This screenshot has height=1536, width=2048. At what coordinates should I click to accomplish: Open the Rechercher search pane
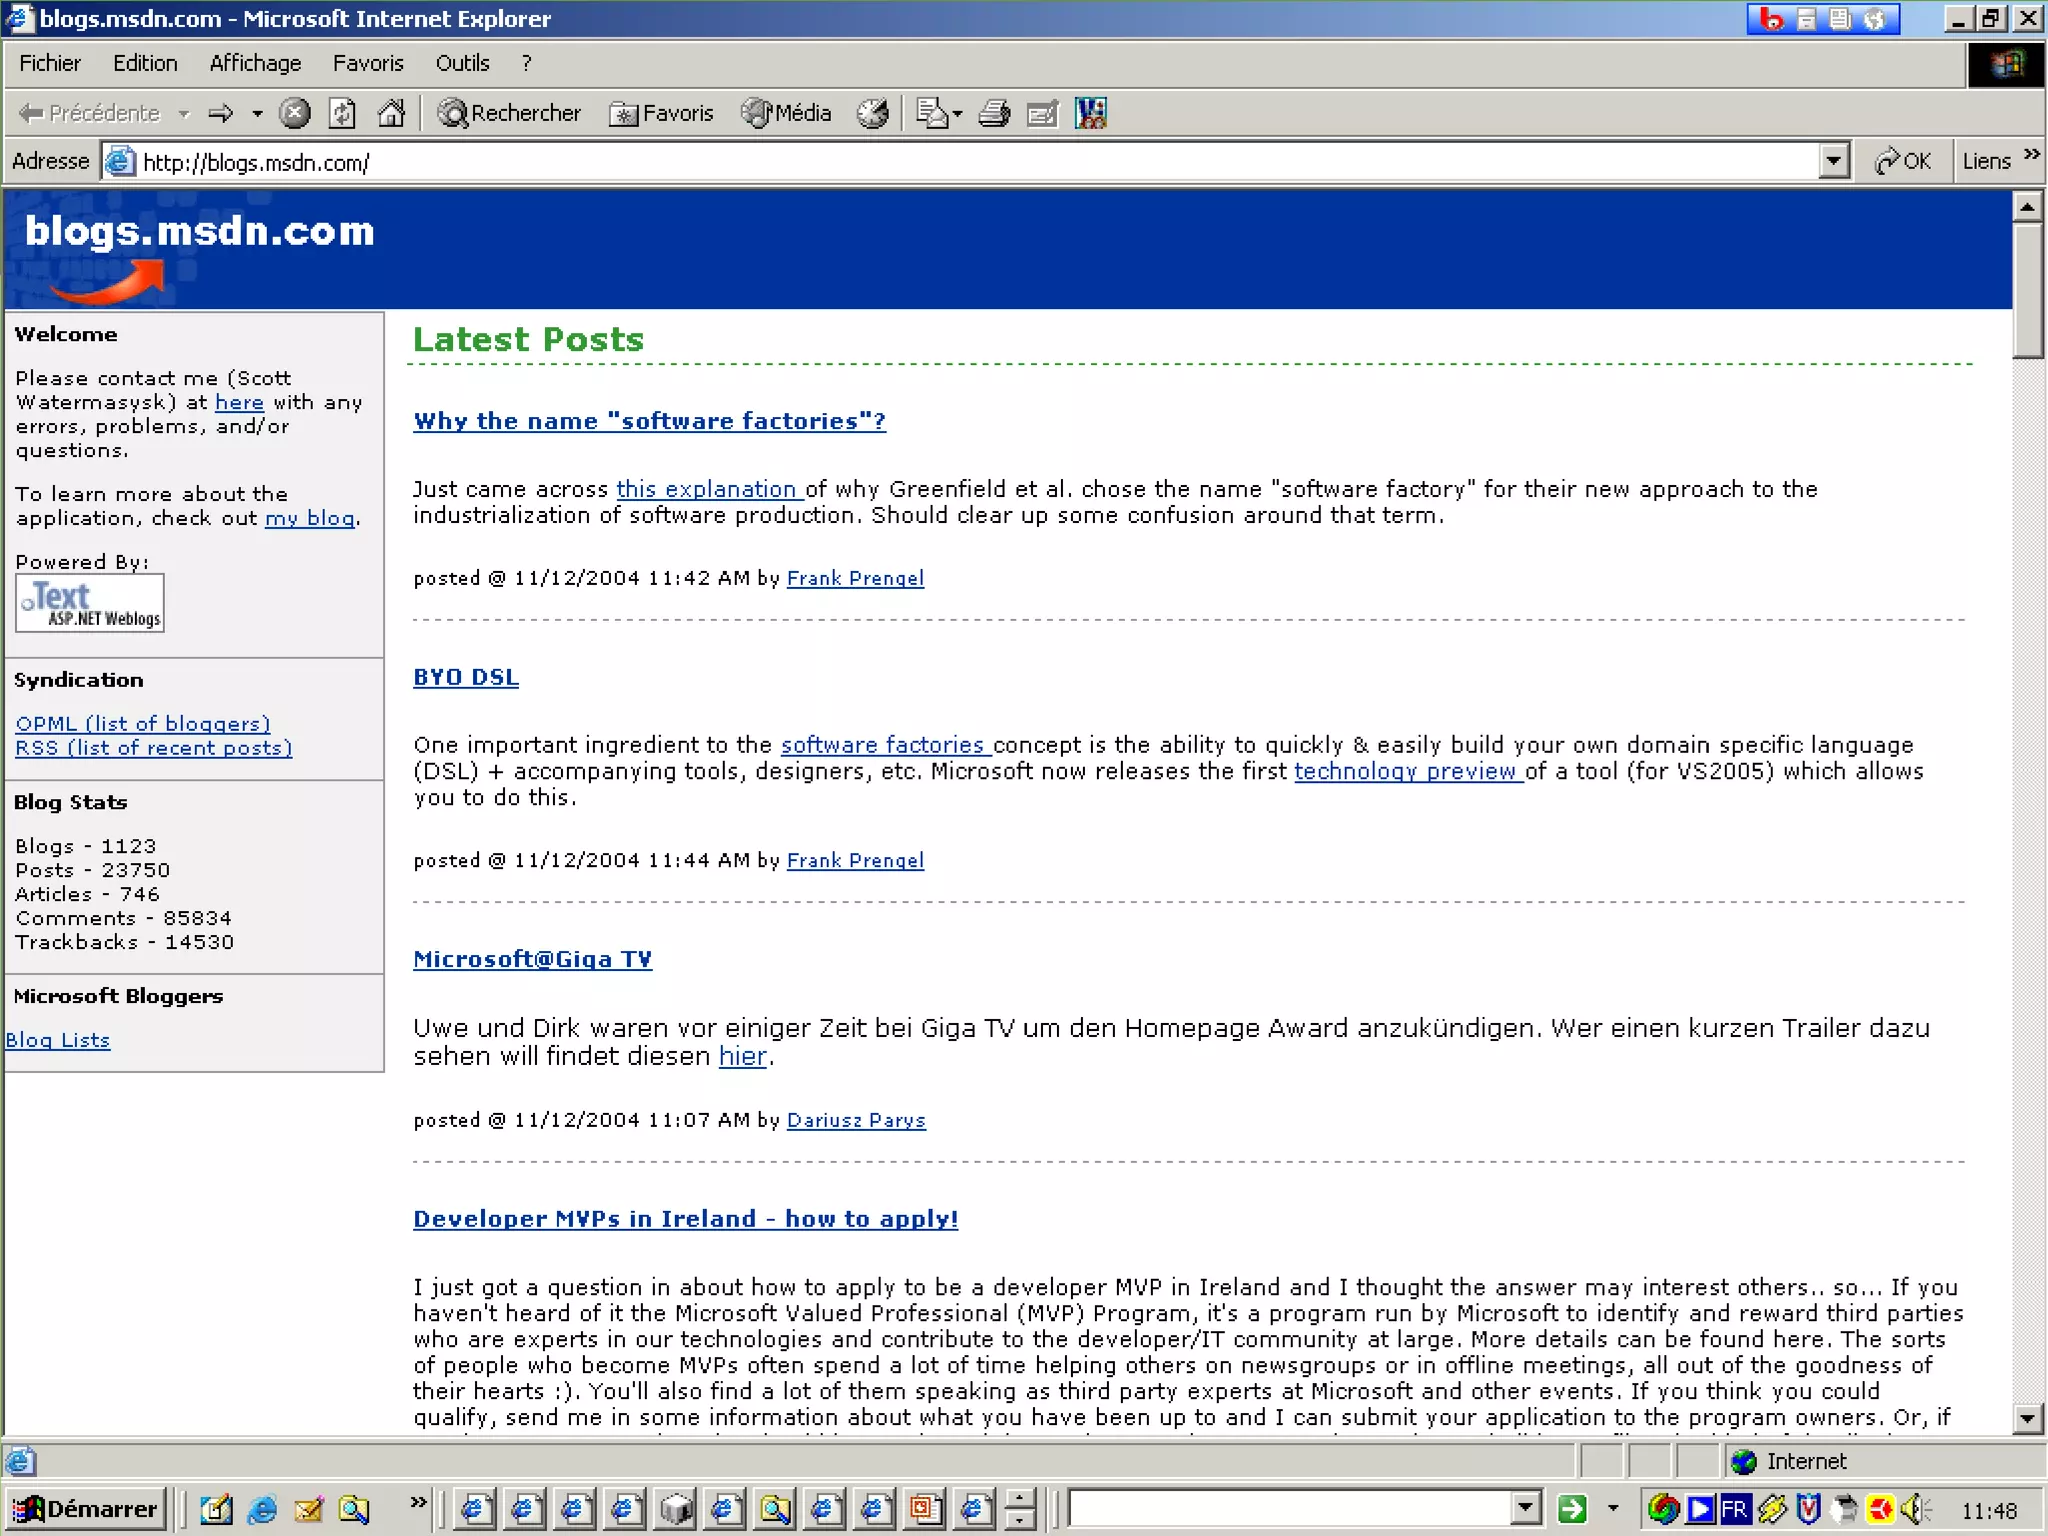tap(510, 113)
